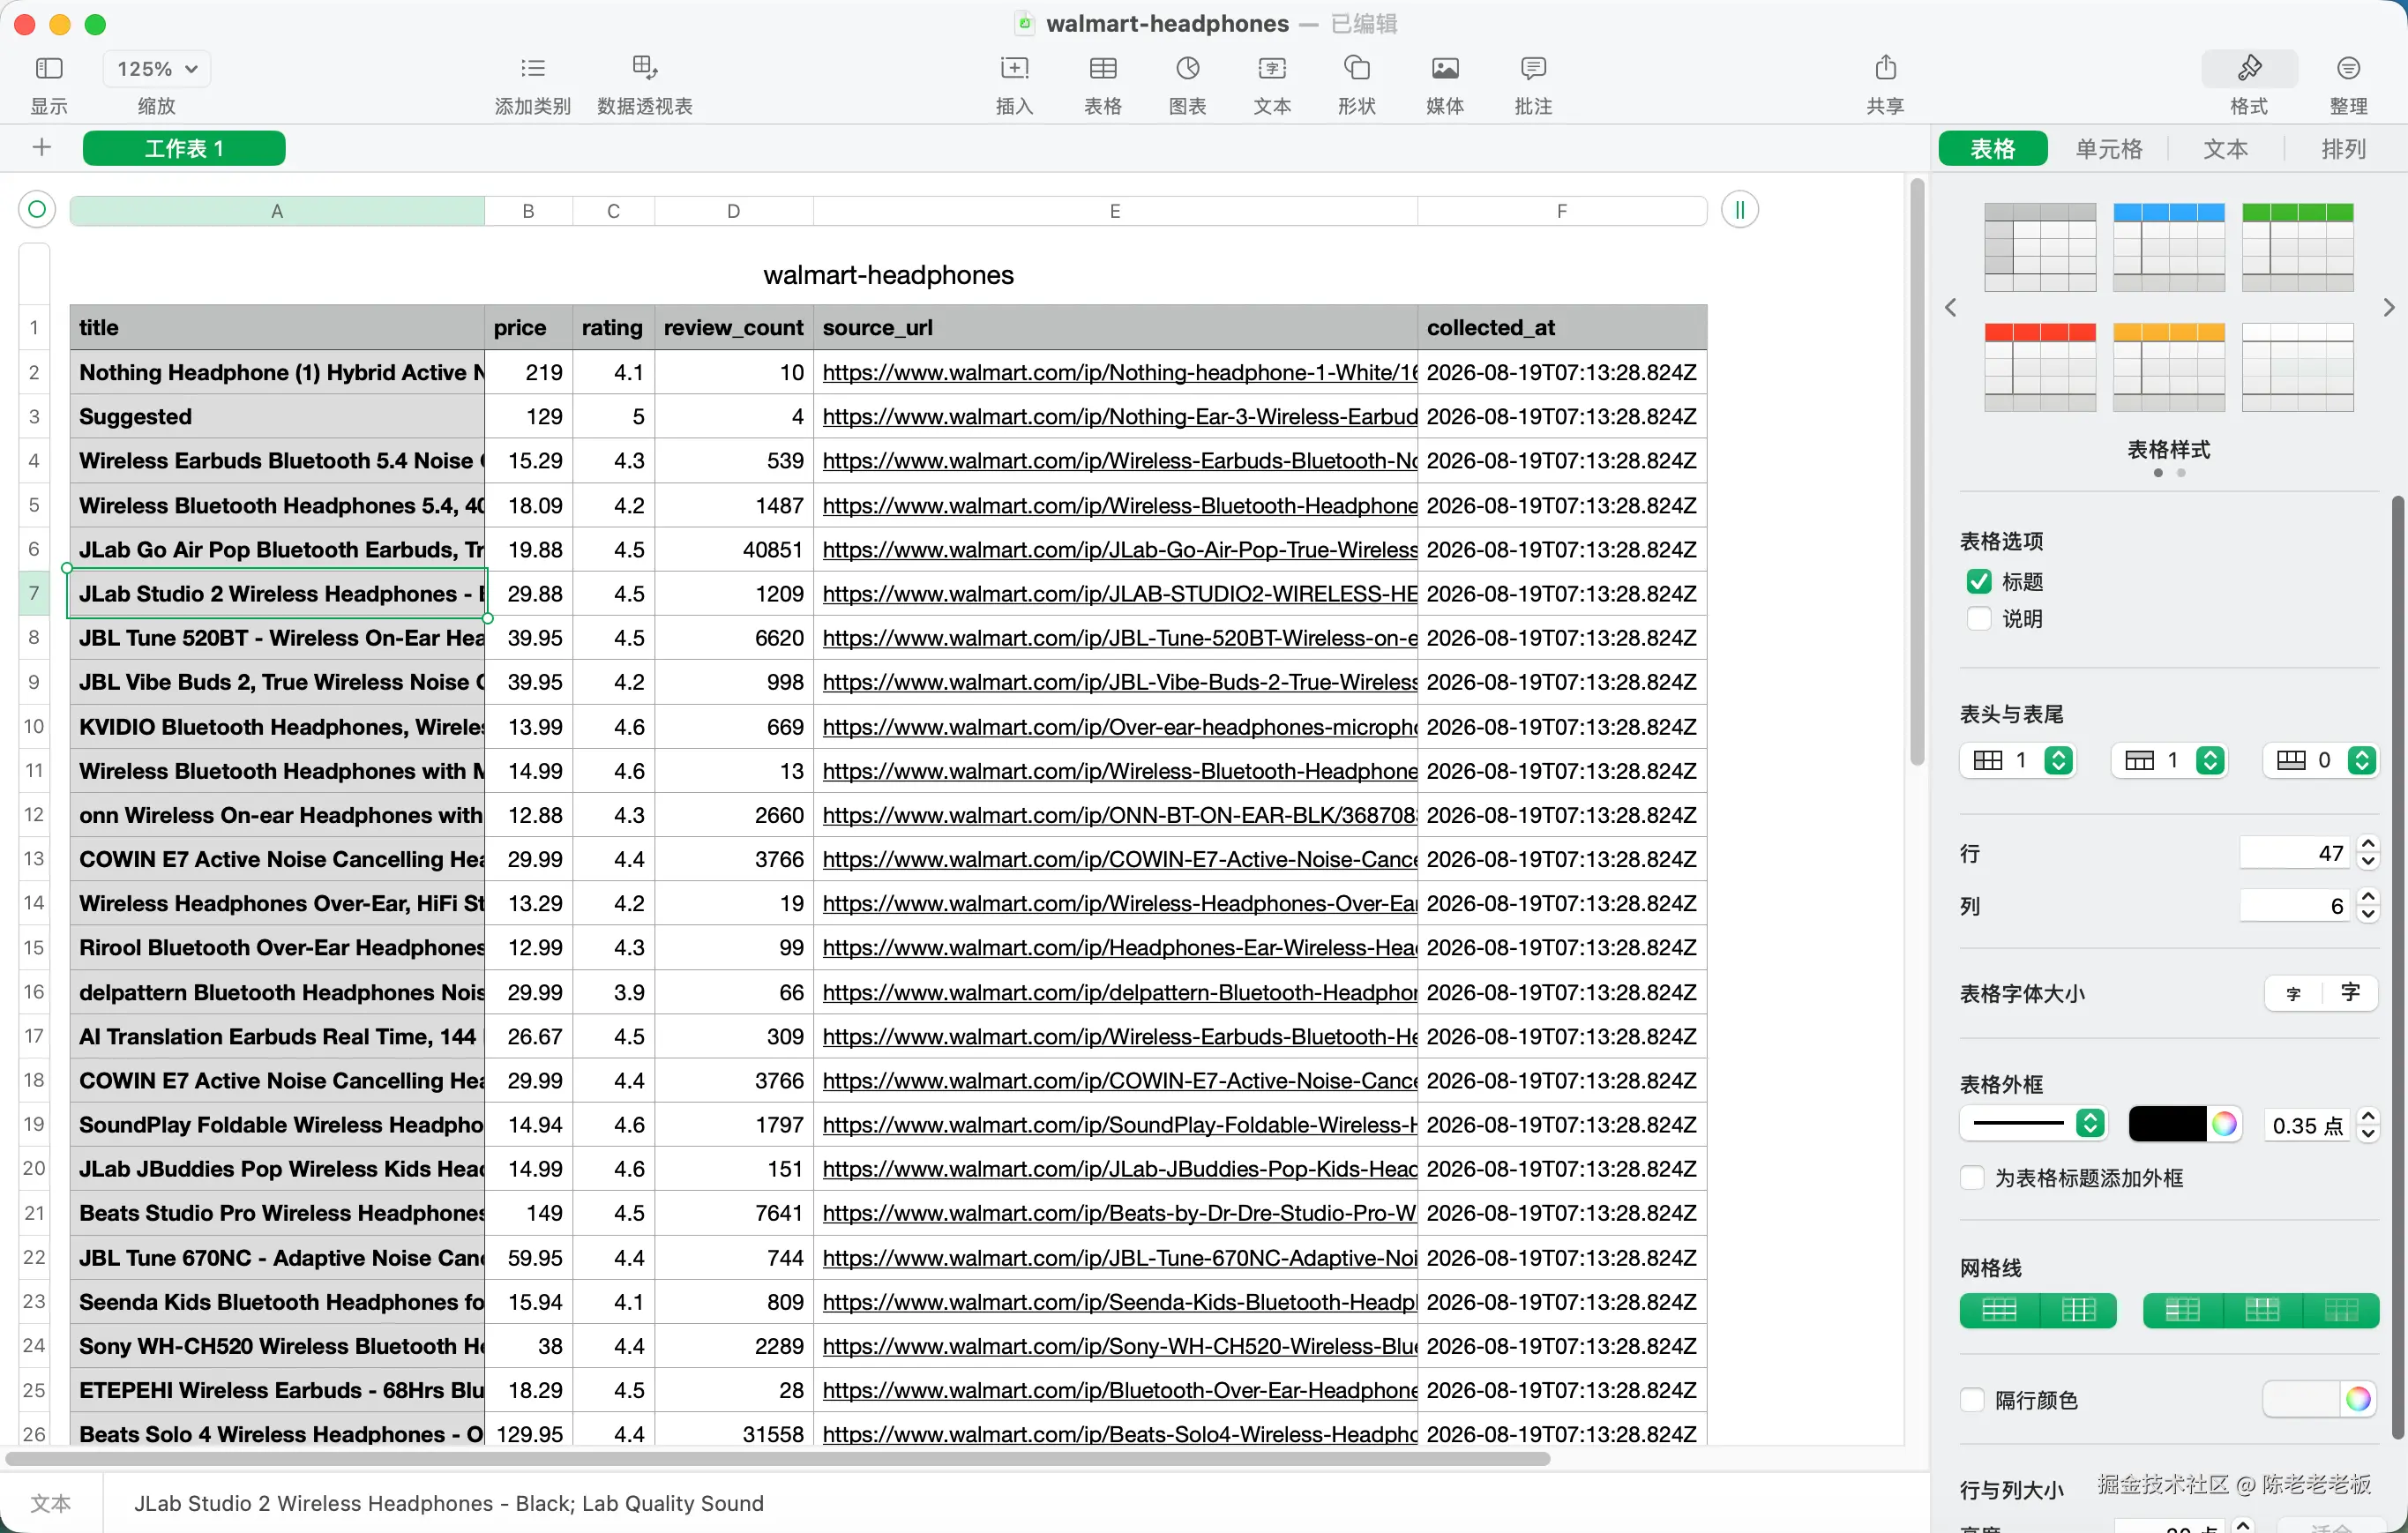Viewport: 2408px width, 1533px height.
Task: Add a new sheet with plus icon
Action: [41, 148]
